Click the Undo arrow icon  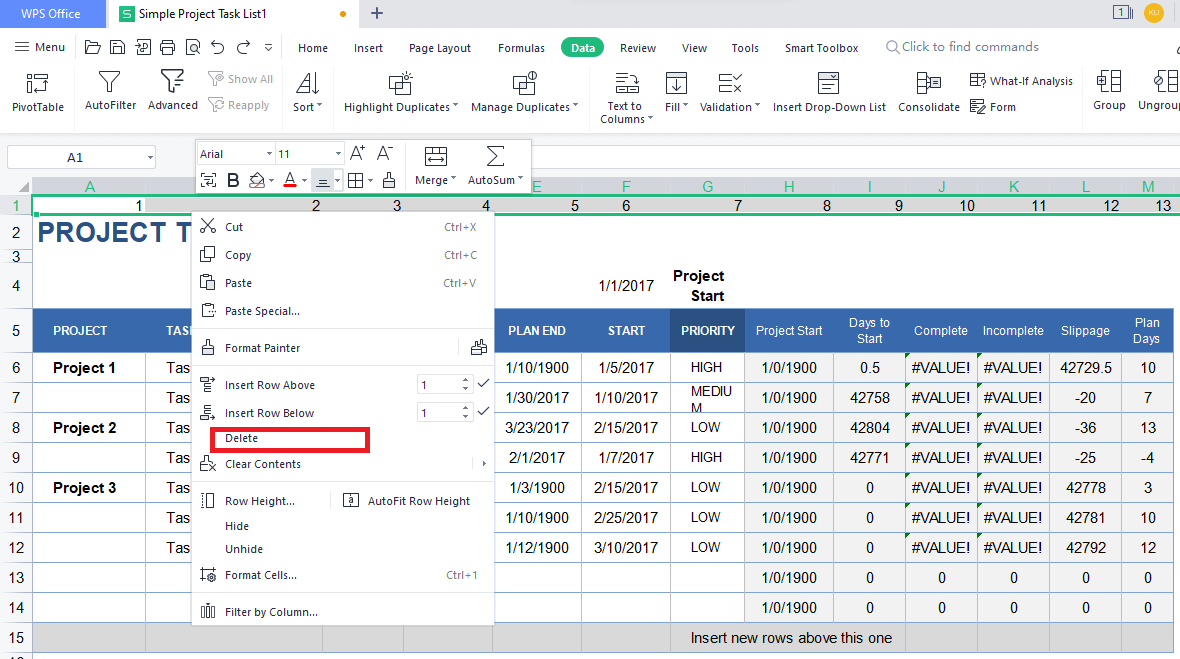coord(217,47)
